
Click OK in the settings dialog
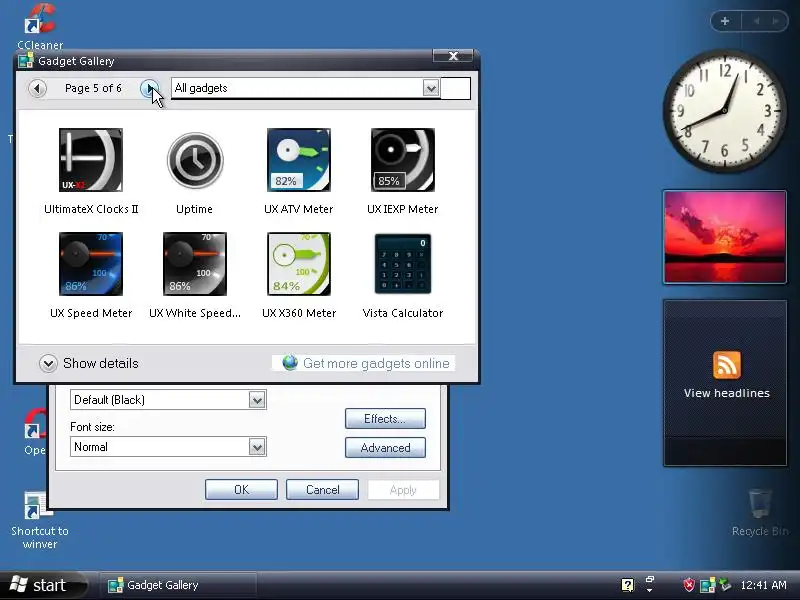[241, 490]
